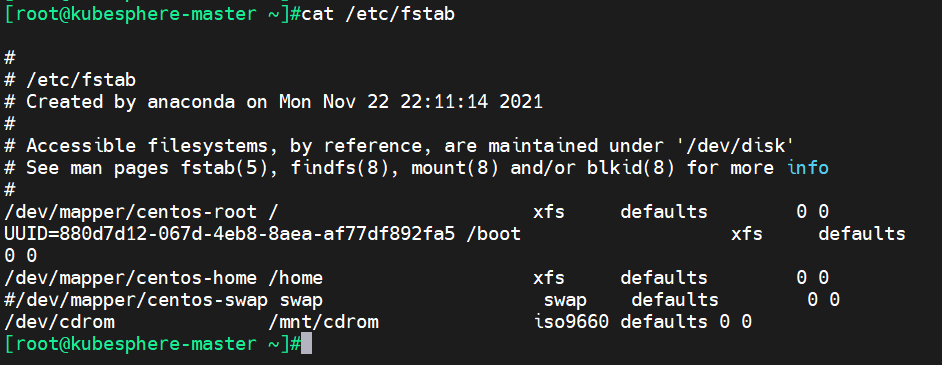Click the '/boot' mount point text
The width and height of the screenshot is (942, 365).
click(494, 234)
